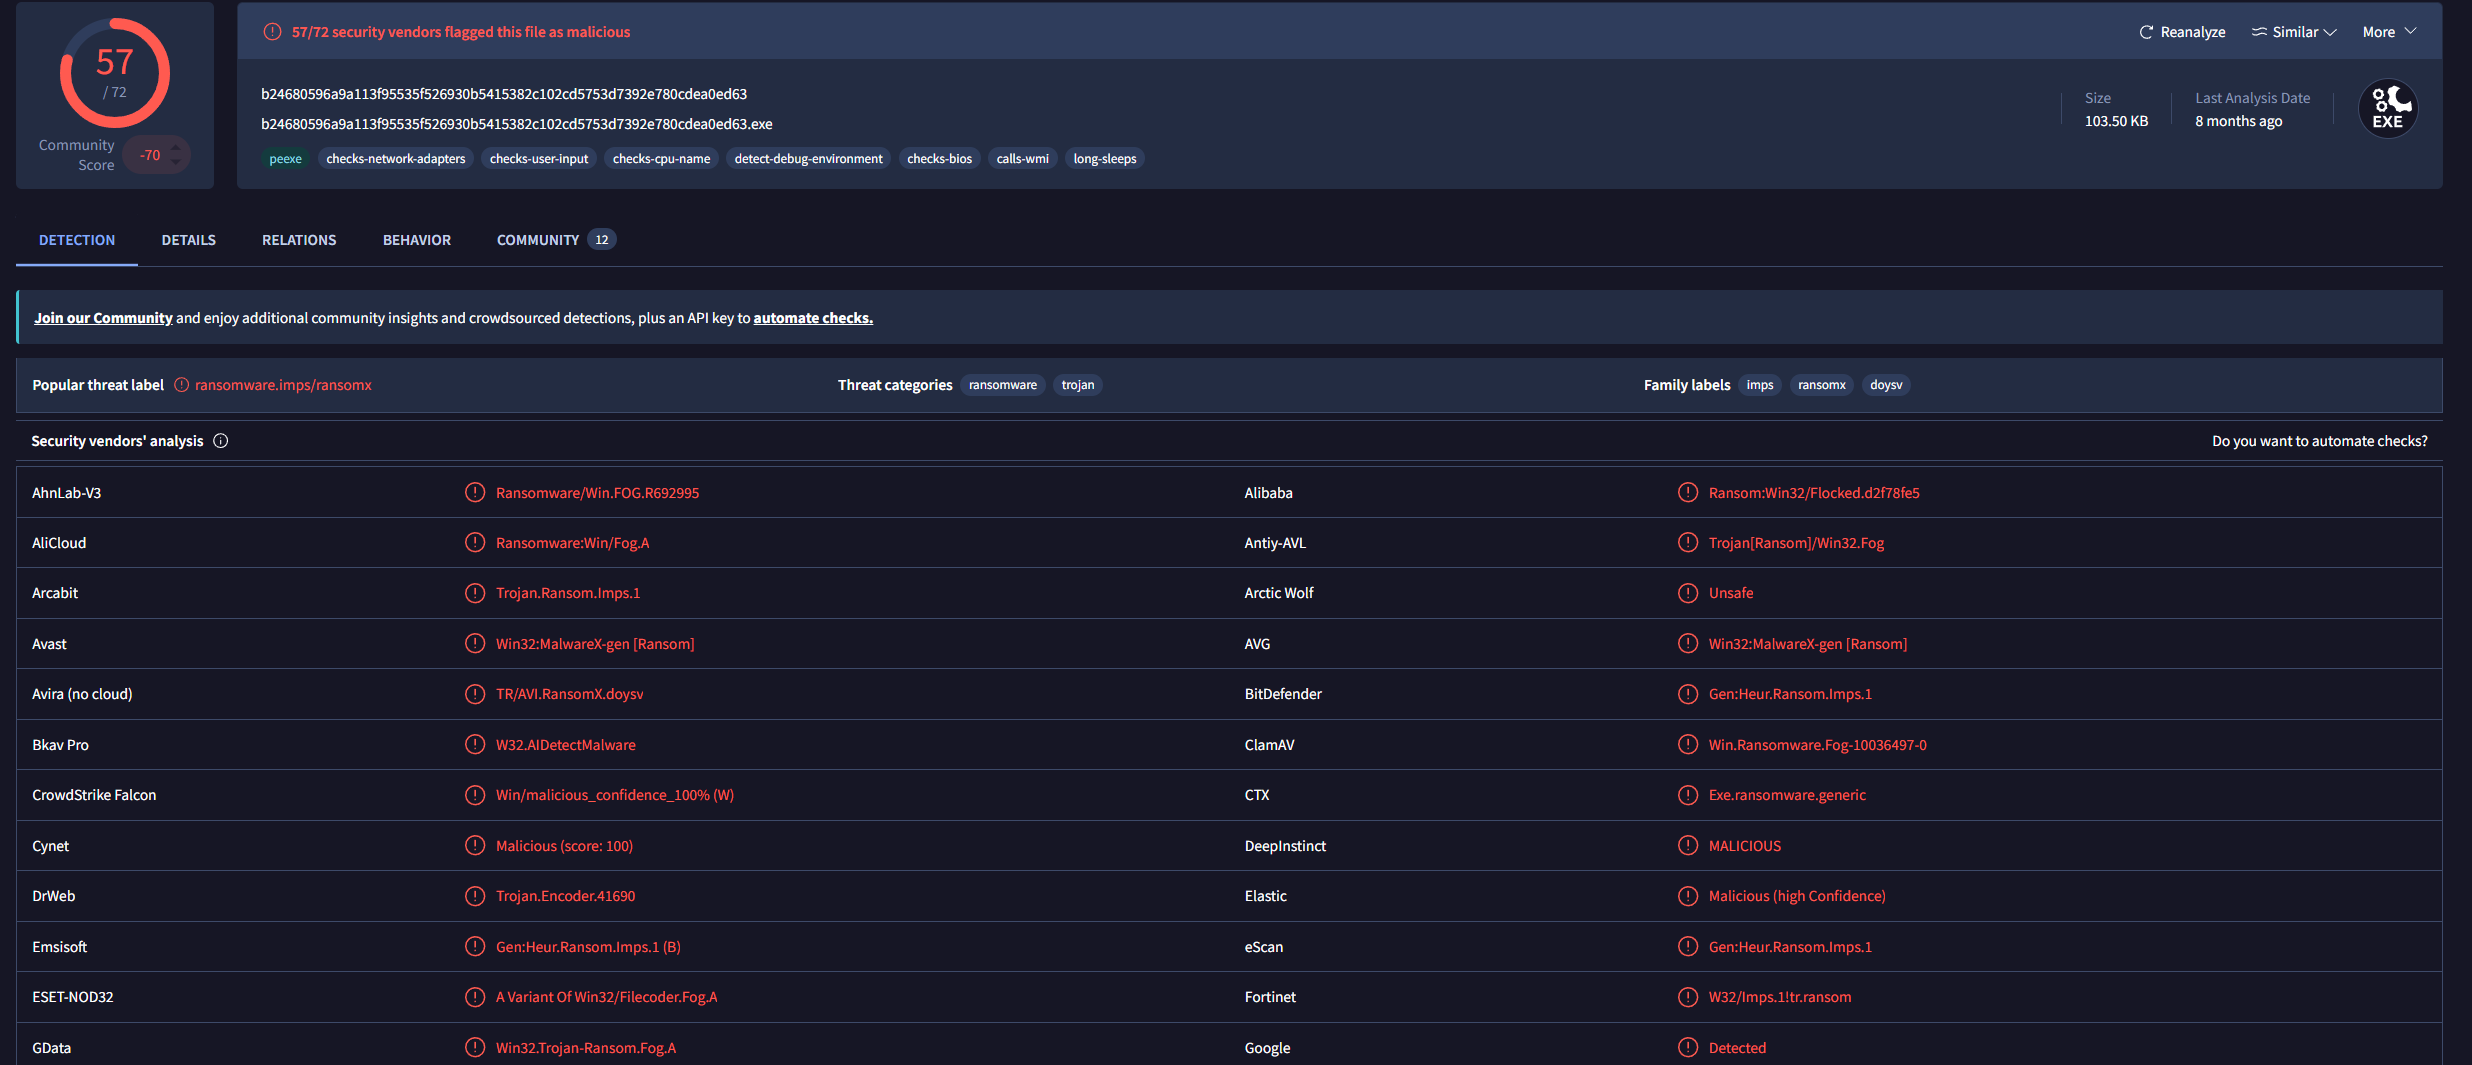Click the alert icon in the ClamAV row

[x=1688, y=744]
